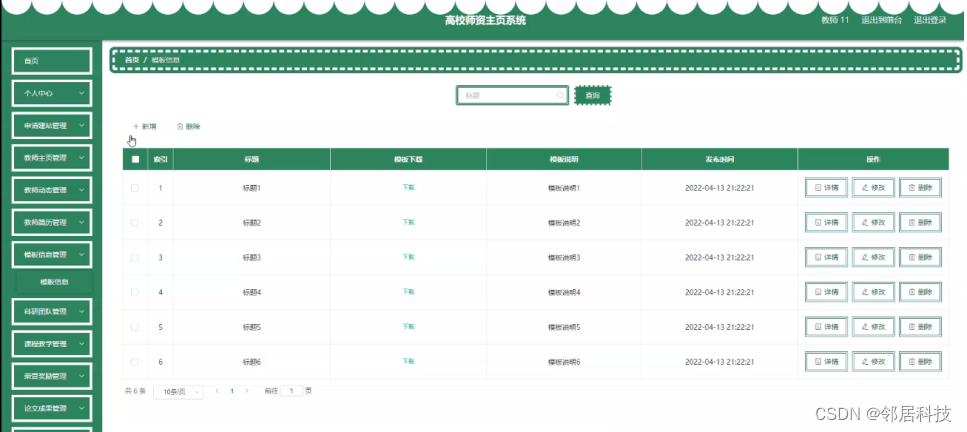
Task: Click 退出到前台 in the top bar
Action: click(x=881, y=20)
